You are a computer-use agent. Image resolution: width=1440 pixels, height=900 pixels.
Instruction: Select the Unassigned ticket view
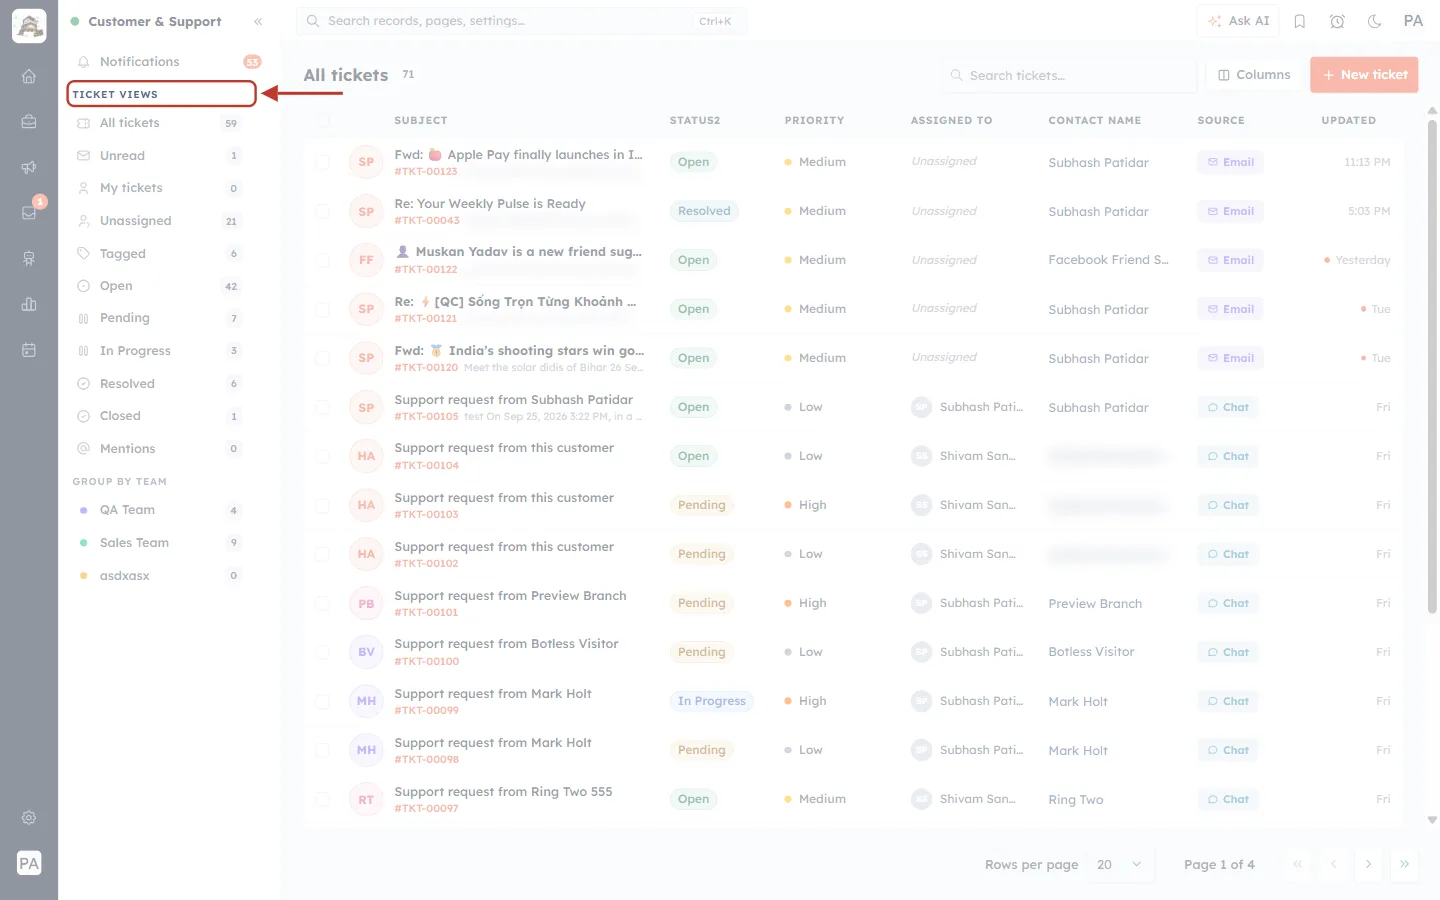(160, 221)
